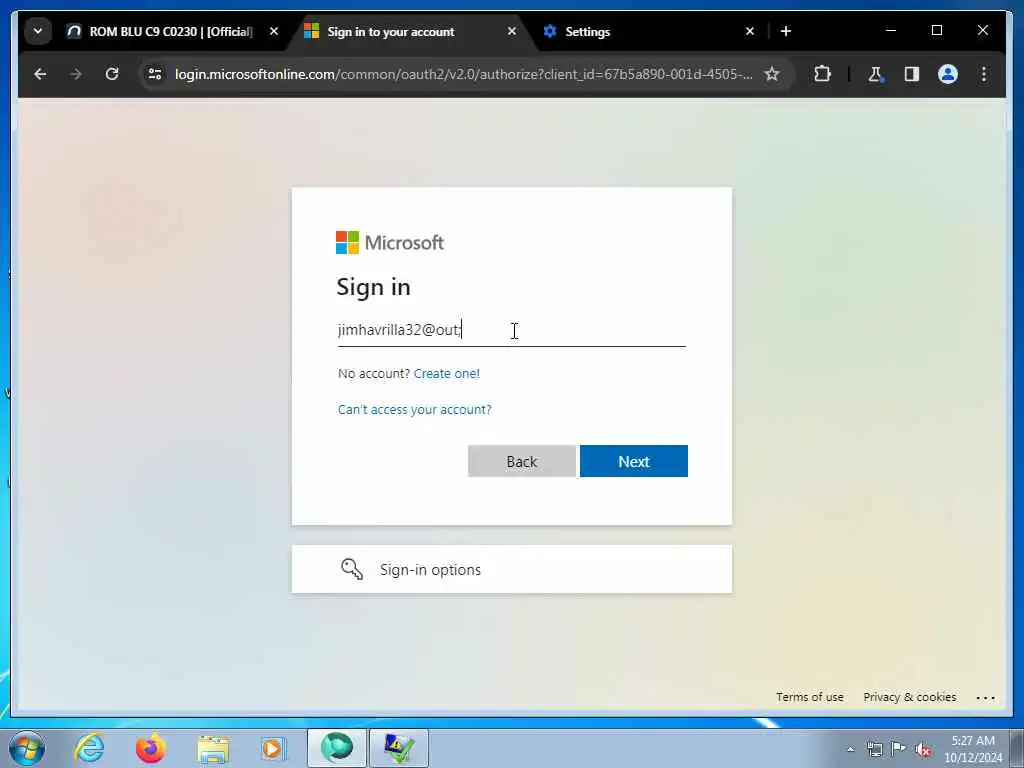
Task: Open the Chrome profile avatar
Action: (948, 74)
